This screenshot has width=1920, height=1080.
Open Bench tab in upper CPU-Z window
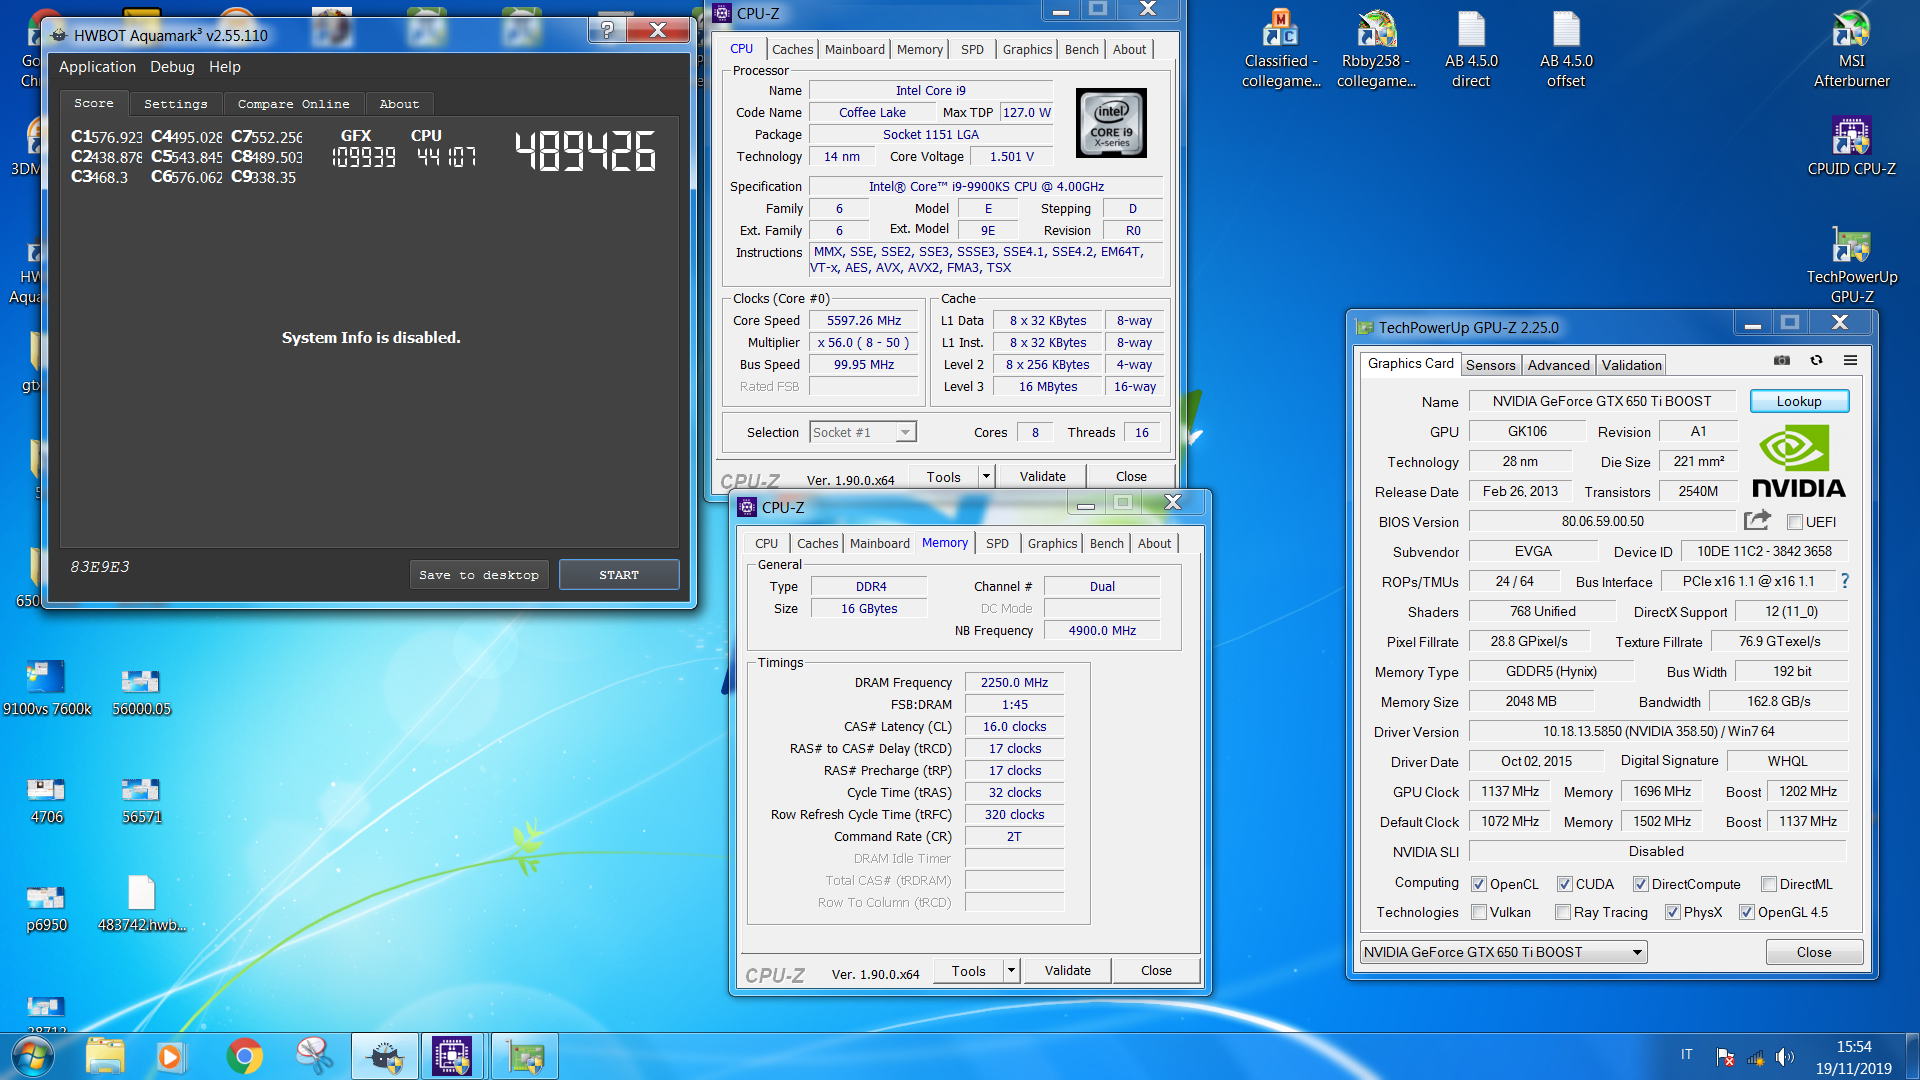[1081, 49]
